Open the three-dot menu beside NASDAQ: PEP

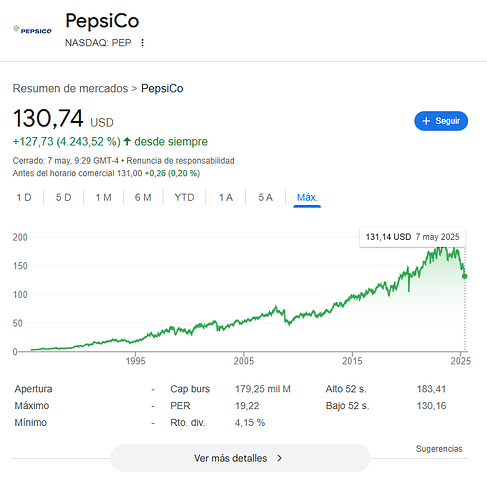(142, 43)
